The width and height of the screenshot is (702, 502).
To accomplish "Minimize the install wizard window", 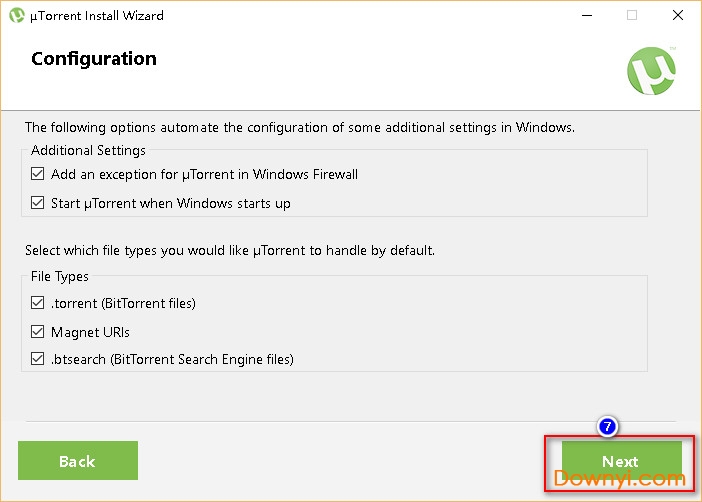I will [585, 16].
